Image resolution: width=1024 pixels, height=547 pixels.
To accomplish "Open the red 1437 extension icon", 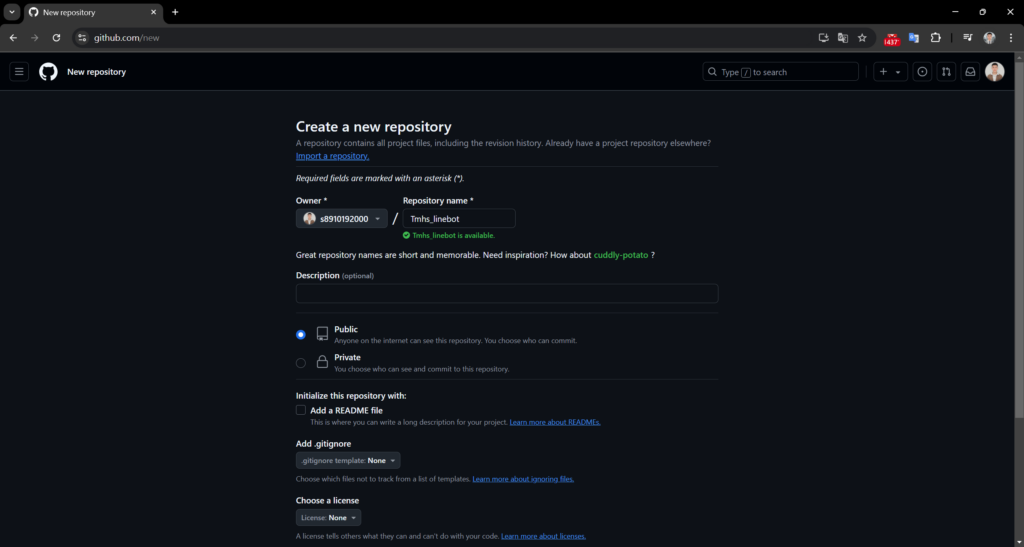I will pyautogui.click(x=892, y=39).
